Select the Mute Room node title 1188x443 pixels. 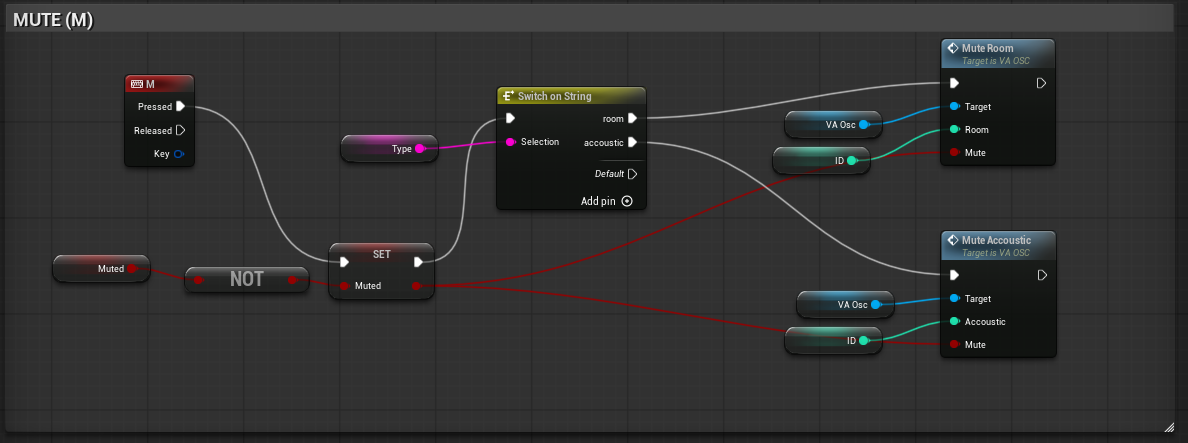tap(987, 48)
